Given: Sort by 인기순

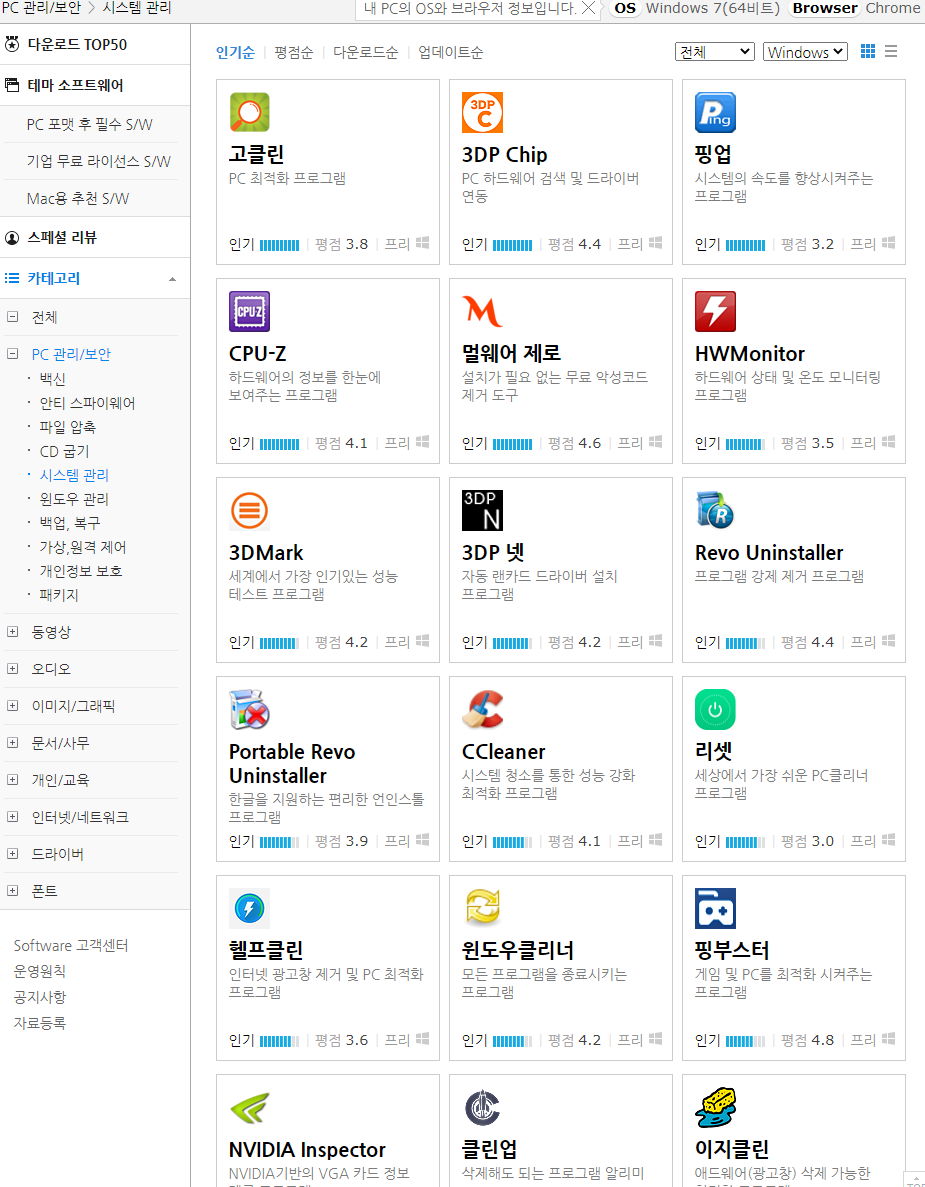Looking at the screenshot, I should [x=235, y=52].
